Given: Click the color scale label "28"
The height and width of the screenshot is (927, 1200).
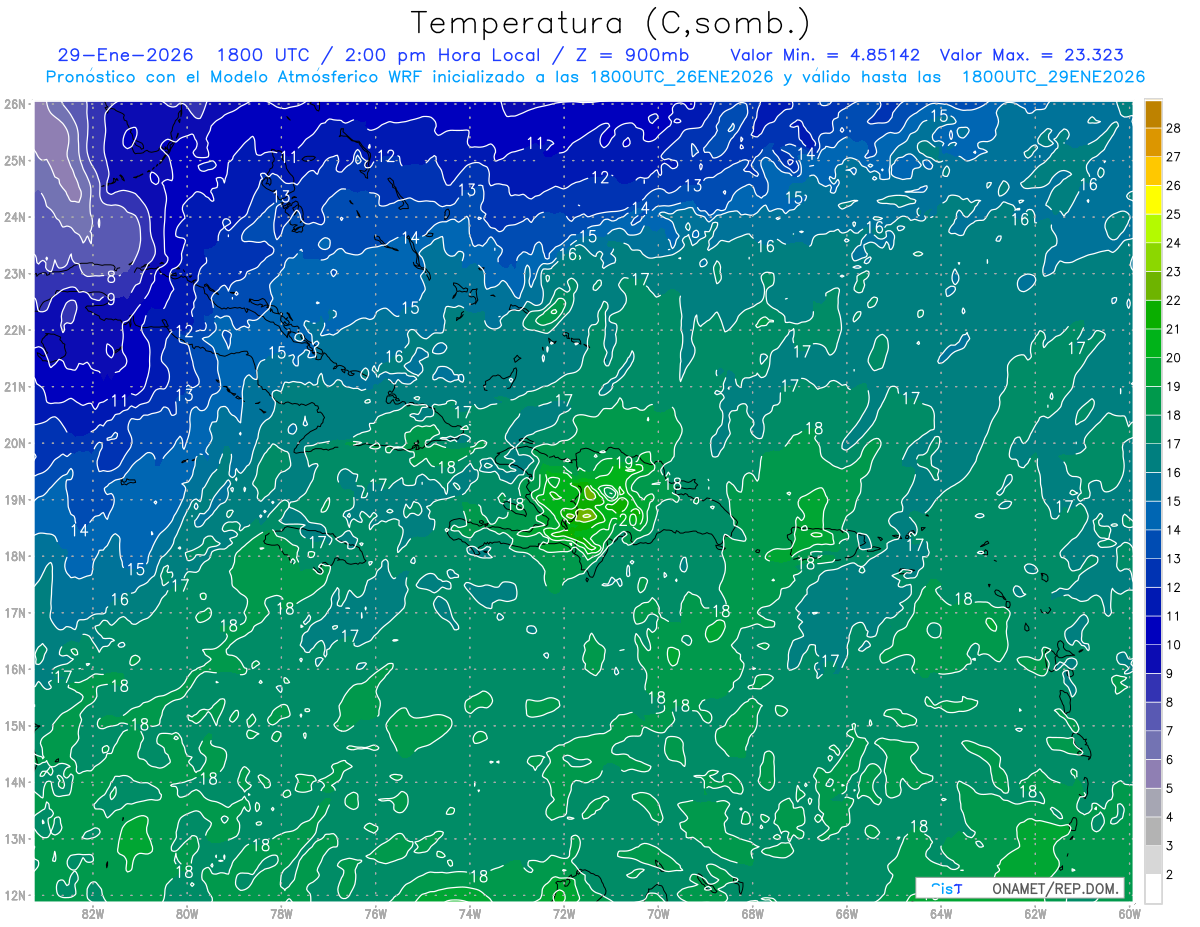Looking at the screenshot, I should tap(1174, 128).
